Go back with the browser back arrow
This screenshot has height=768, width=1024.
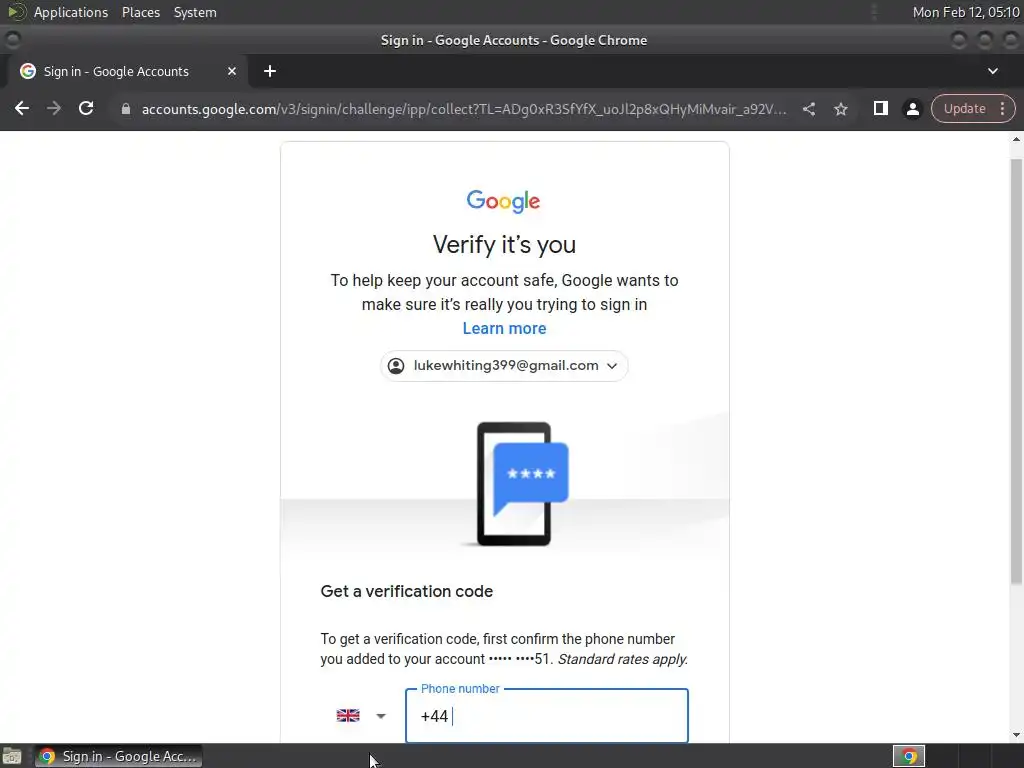(x=22, y=108)
